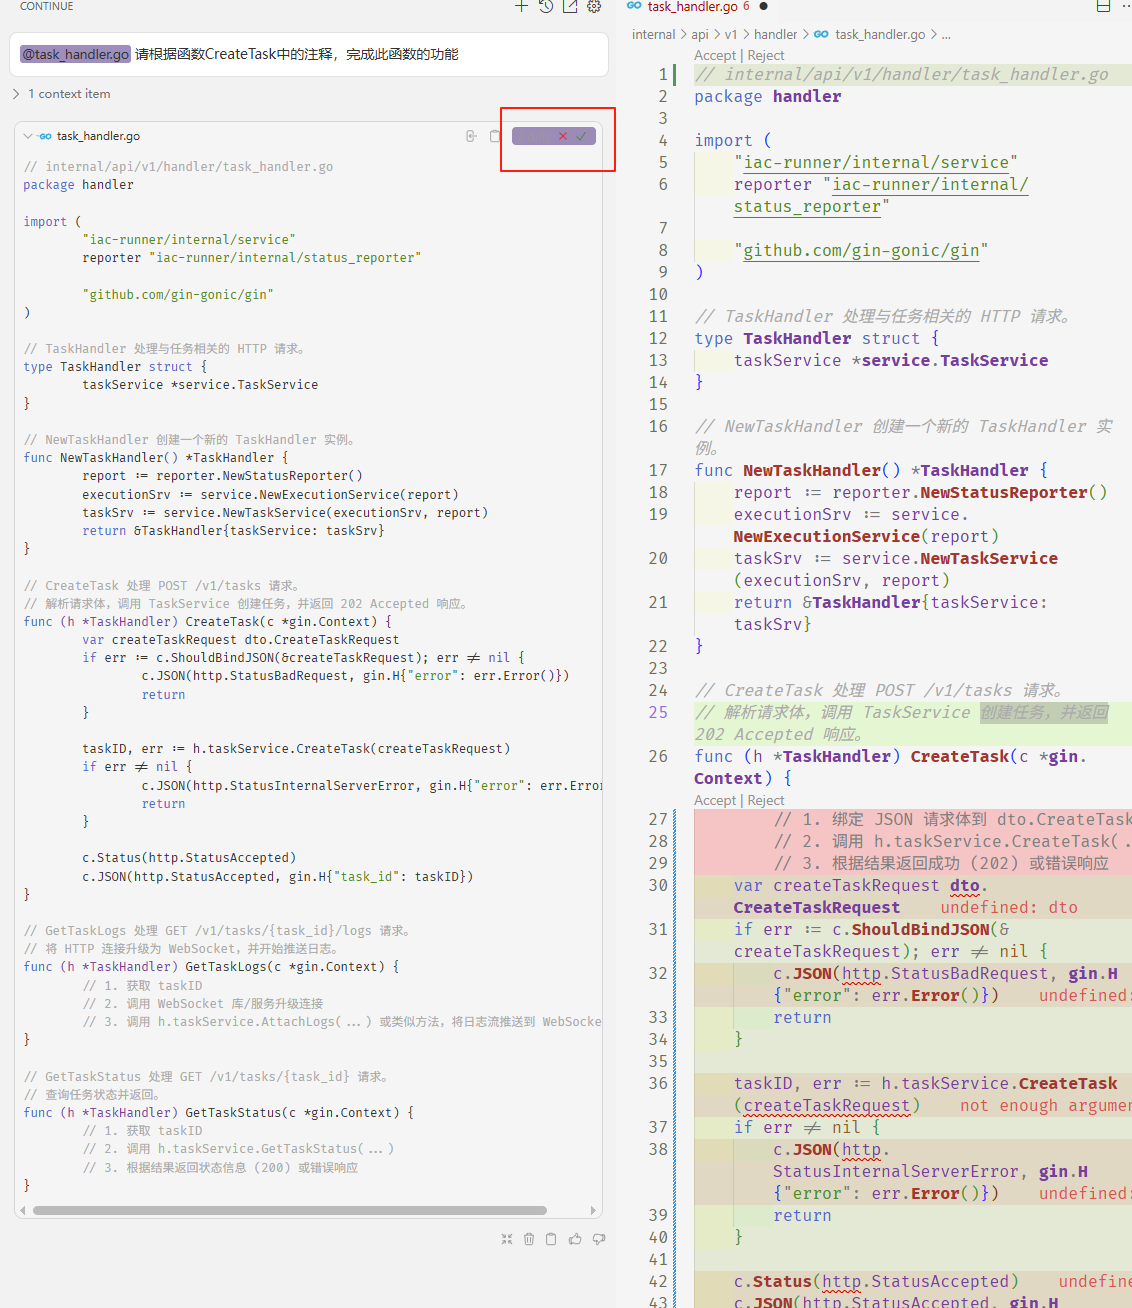Open chat history clock icon
Screen dimensions: 1132x1308
click(546, 6)
